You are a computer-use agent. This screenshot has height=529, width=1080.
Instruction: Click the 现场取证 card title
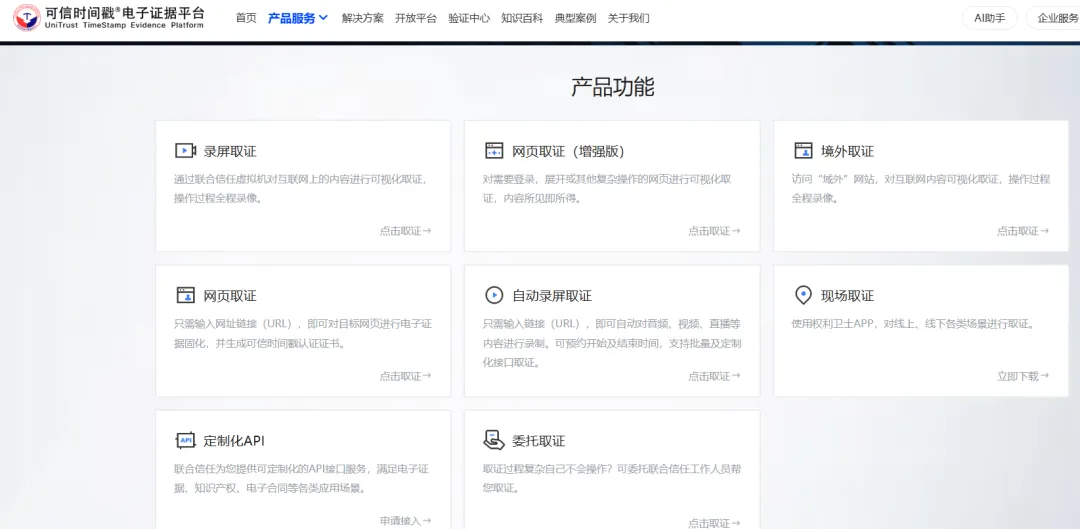click(847, 296)
